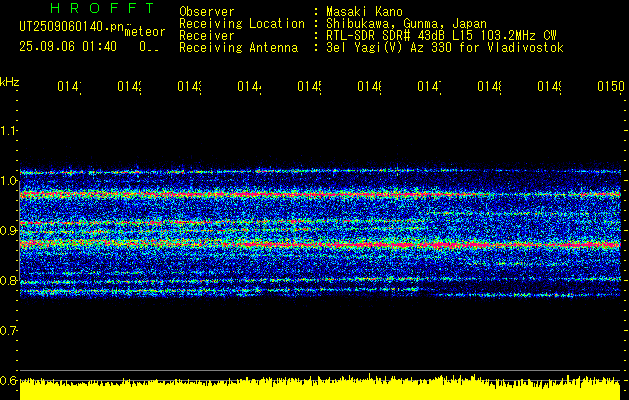Screen dimensions: 629x400
Task: Click the 0.8 frequency axis label
Action: tap(8, 280)
